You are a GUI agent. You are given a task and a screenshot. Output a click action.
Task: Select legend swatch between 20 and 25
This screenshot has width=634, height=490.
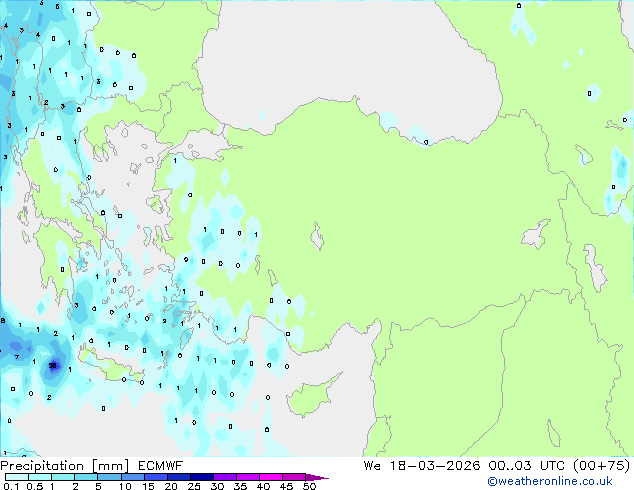click(179, 477)
